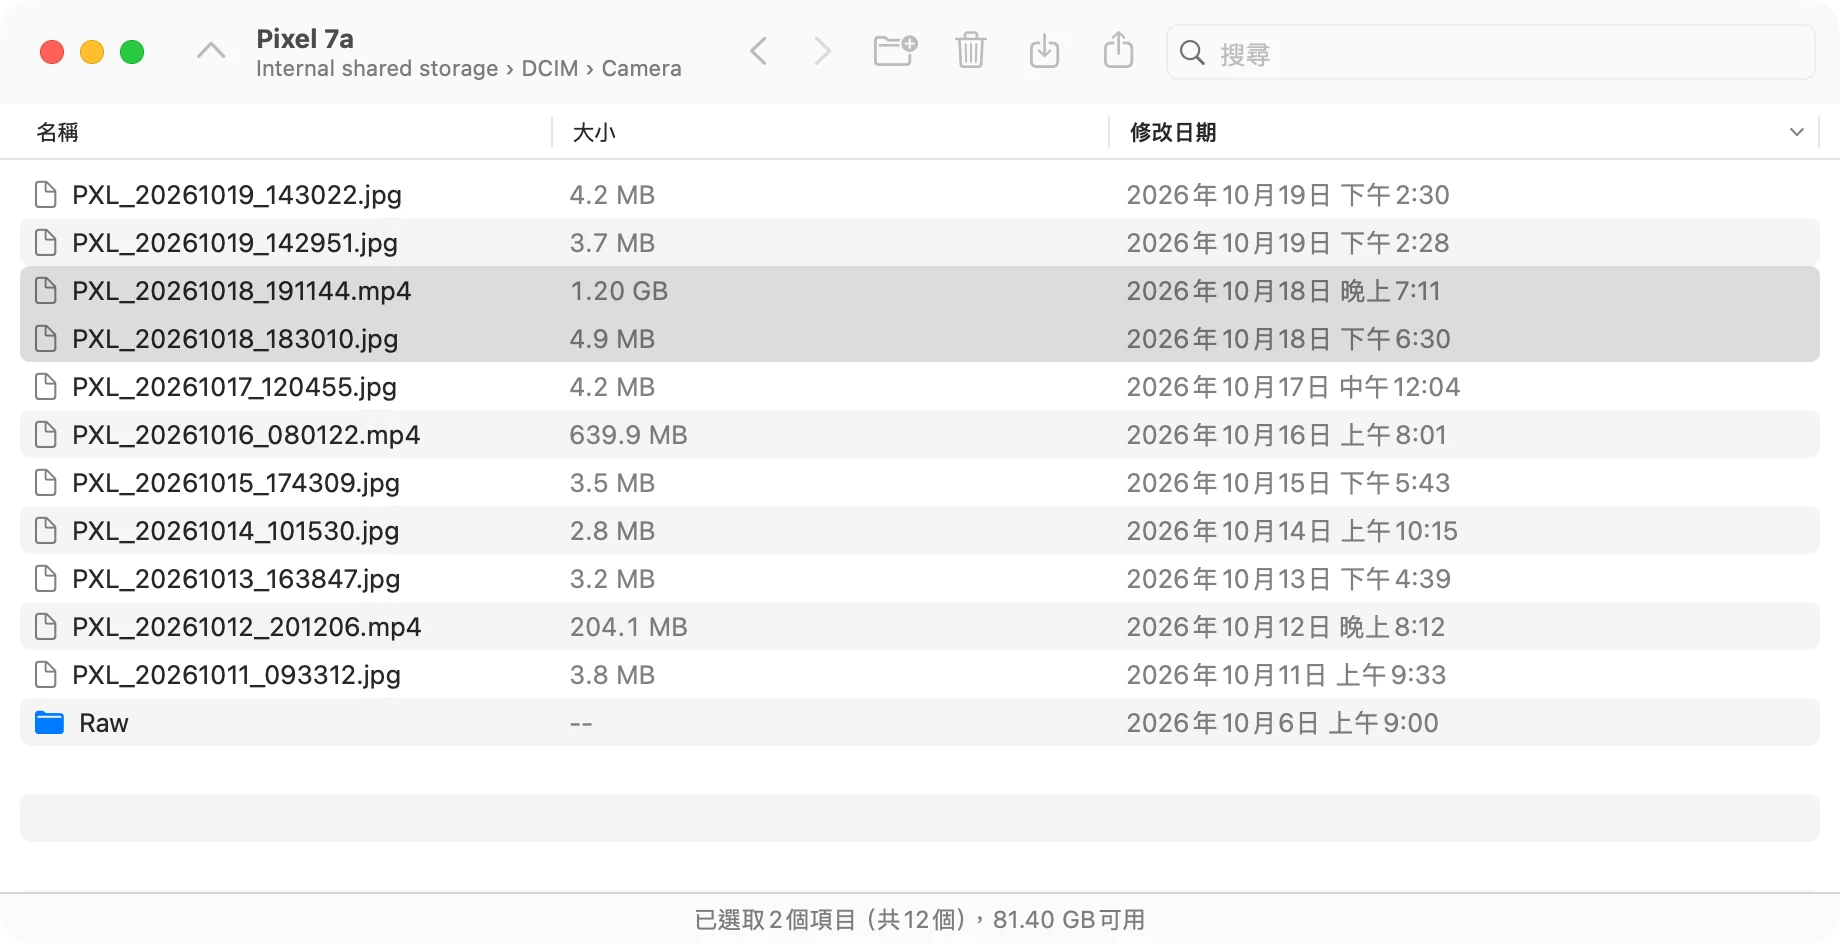This screenshot has width=1840, height=944.
Task: Click the Raw folder name
Action: [104, 723]
